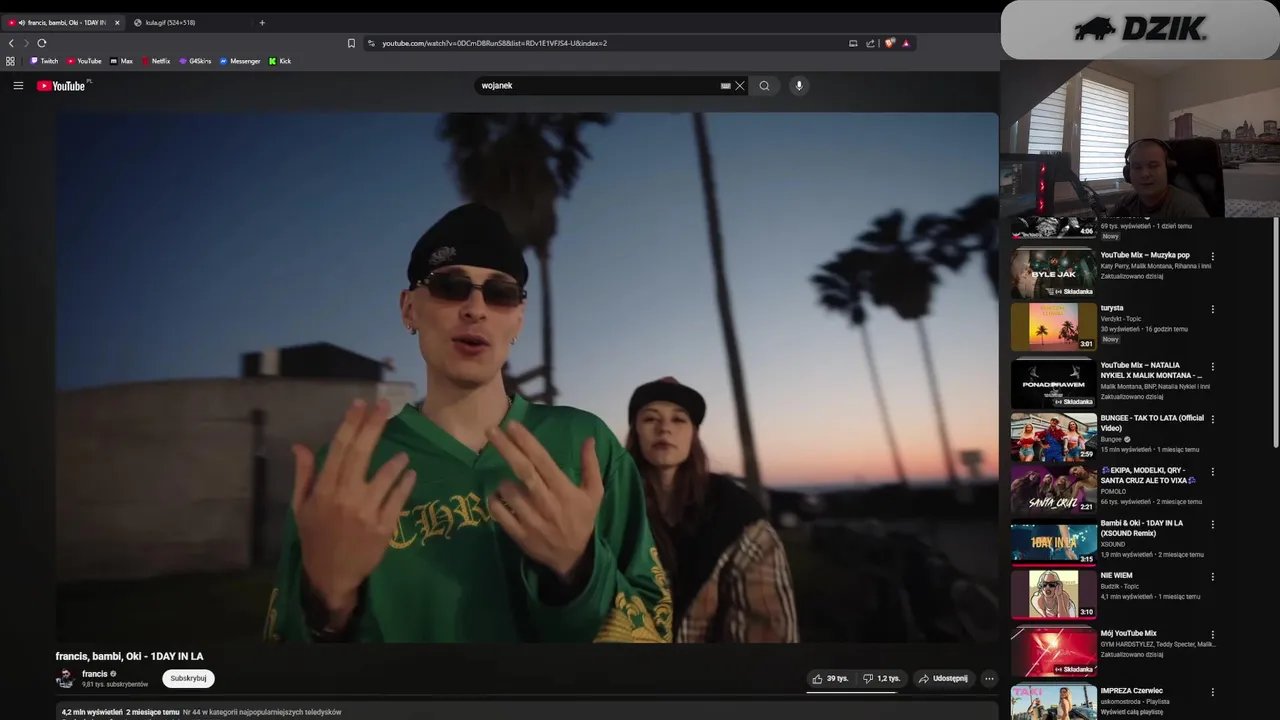Dislike the video with thumbs down
Viewport: 1280px width, 720px height.
click(881, 678)
